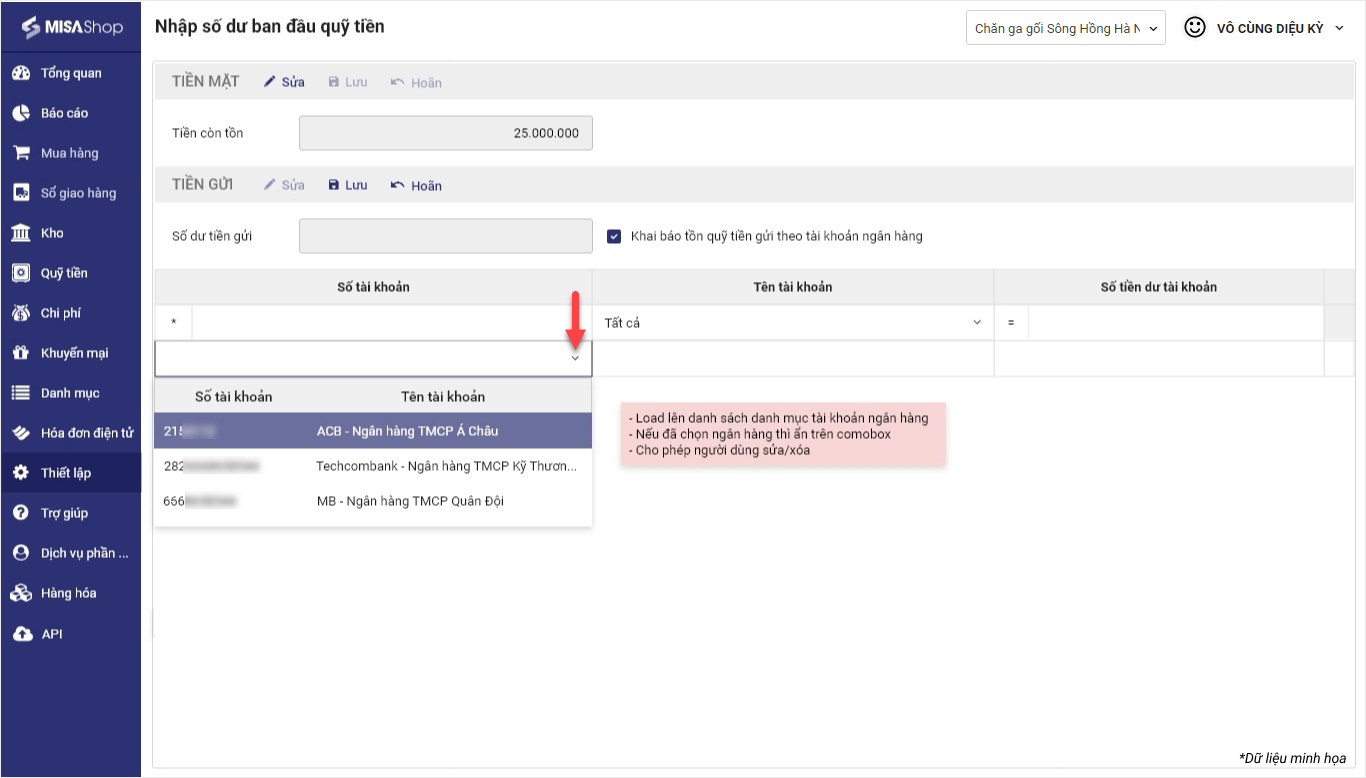Click the Tên tài khoản cell in the new row
Viewport: 1366px width, 778px height.
[x=793, y=358]
